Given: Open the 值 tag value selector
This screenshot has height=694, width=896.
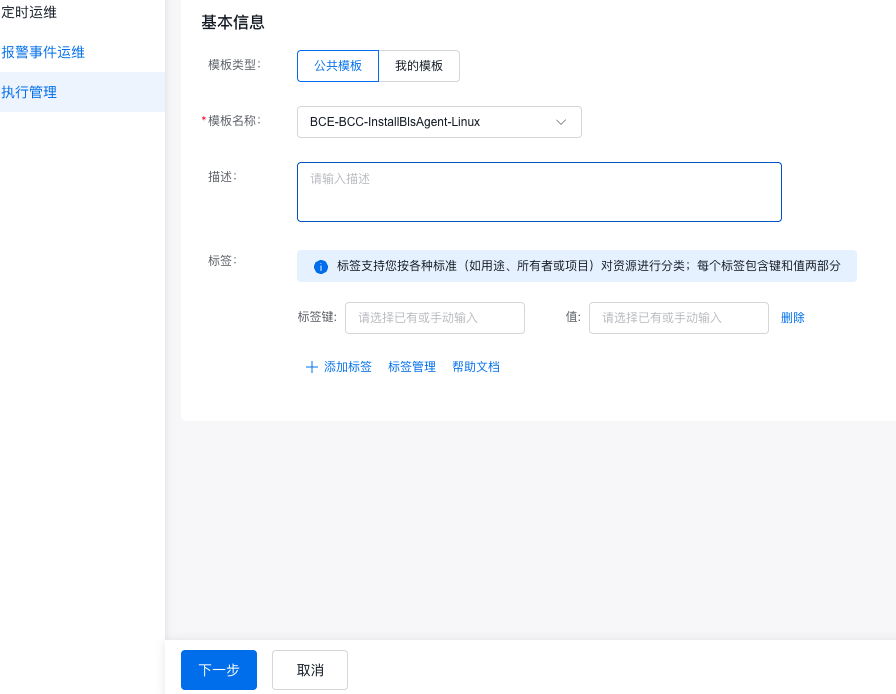Looking at the screenshot, I should coord(678,318).
